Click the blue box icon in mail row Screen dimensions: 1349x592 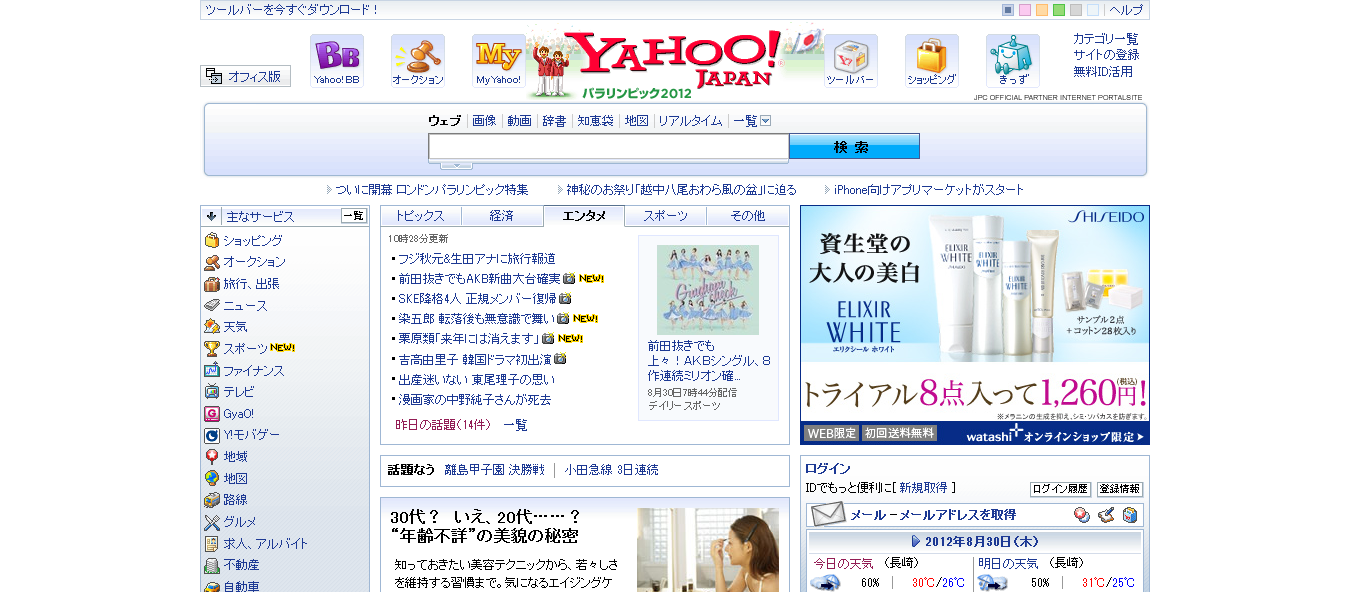coord(1129,515)
